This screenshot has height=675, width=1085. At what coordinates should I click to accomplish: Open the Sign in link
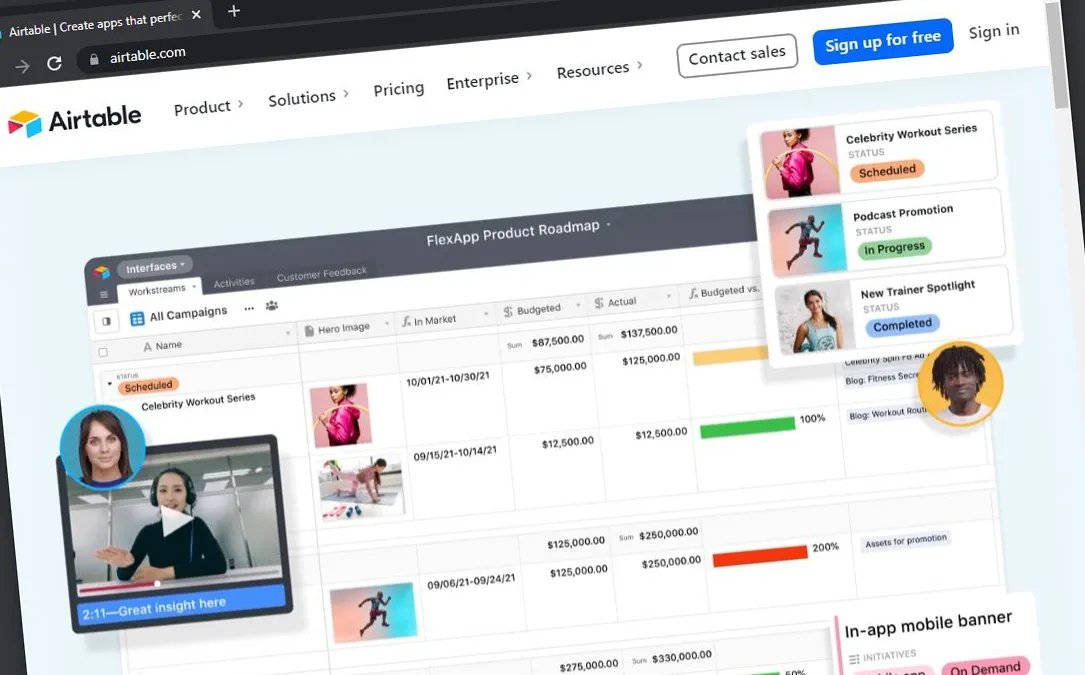click(994, 31)
